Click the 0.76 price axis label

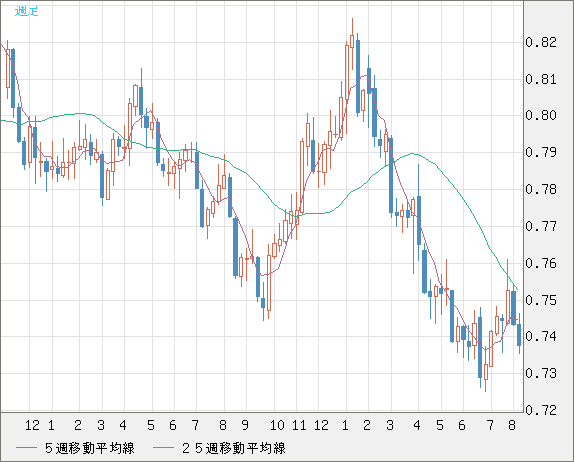(x=541, y=263)
